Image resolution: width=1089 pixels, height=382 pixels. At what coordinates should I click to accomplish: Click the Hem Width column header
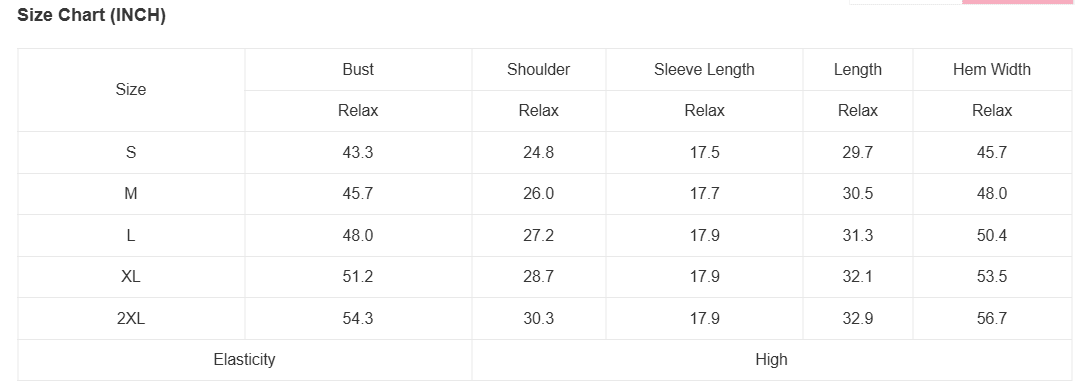(991, 69)
